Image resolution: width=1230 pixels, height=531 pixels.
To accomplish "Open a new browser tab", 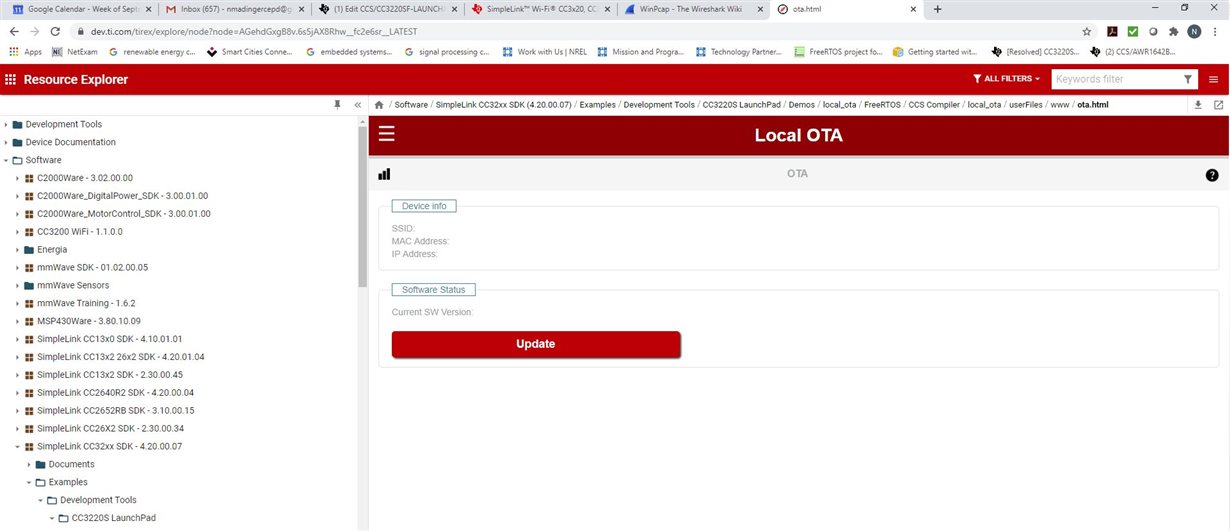I will [937, 9].
